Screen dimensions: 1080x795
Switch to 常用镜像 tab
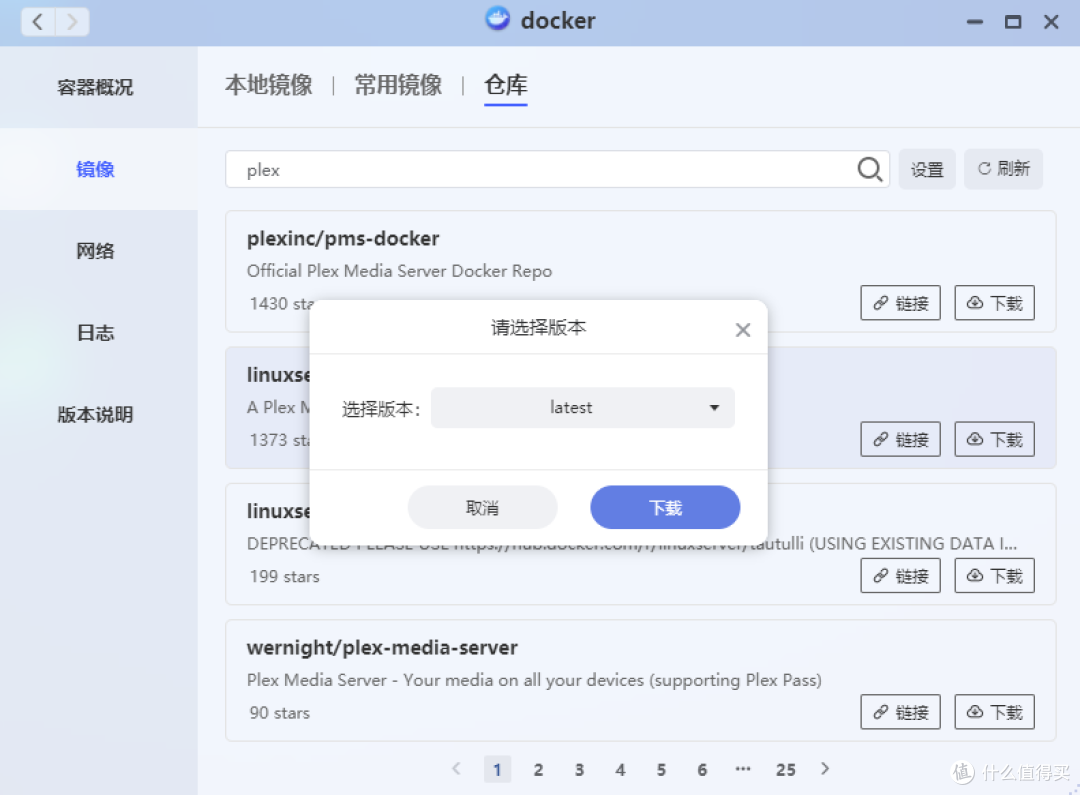(x=398, y=85)
